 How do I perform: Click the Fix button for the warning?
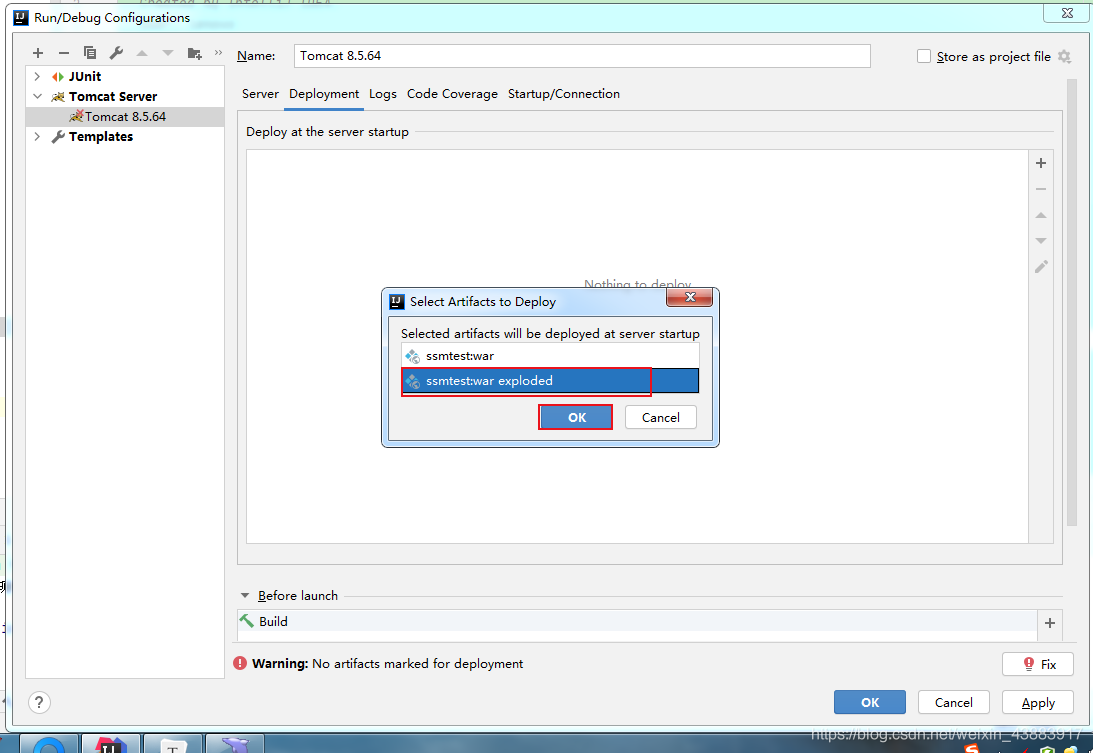point(1038,664)
